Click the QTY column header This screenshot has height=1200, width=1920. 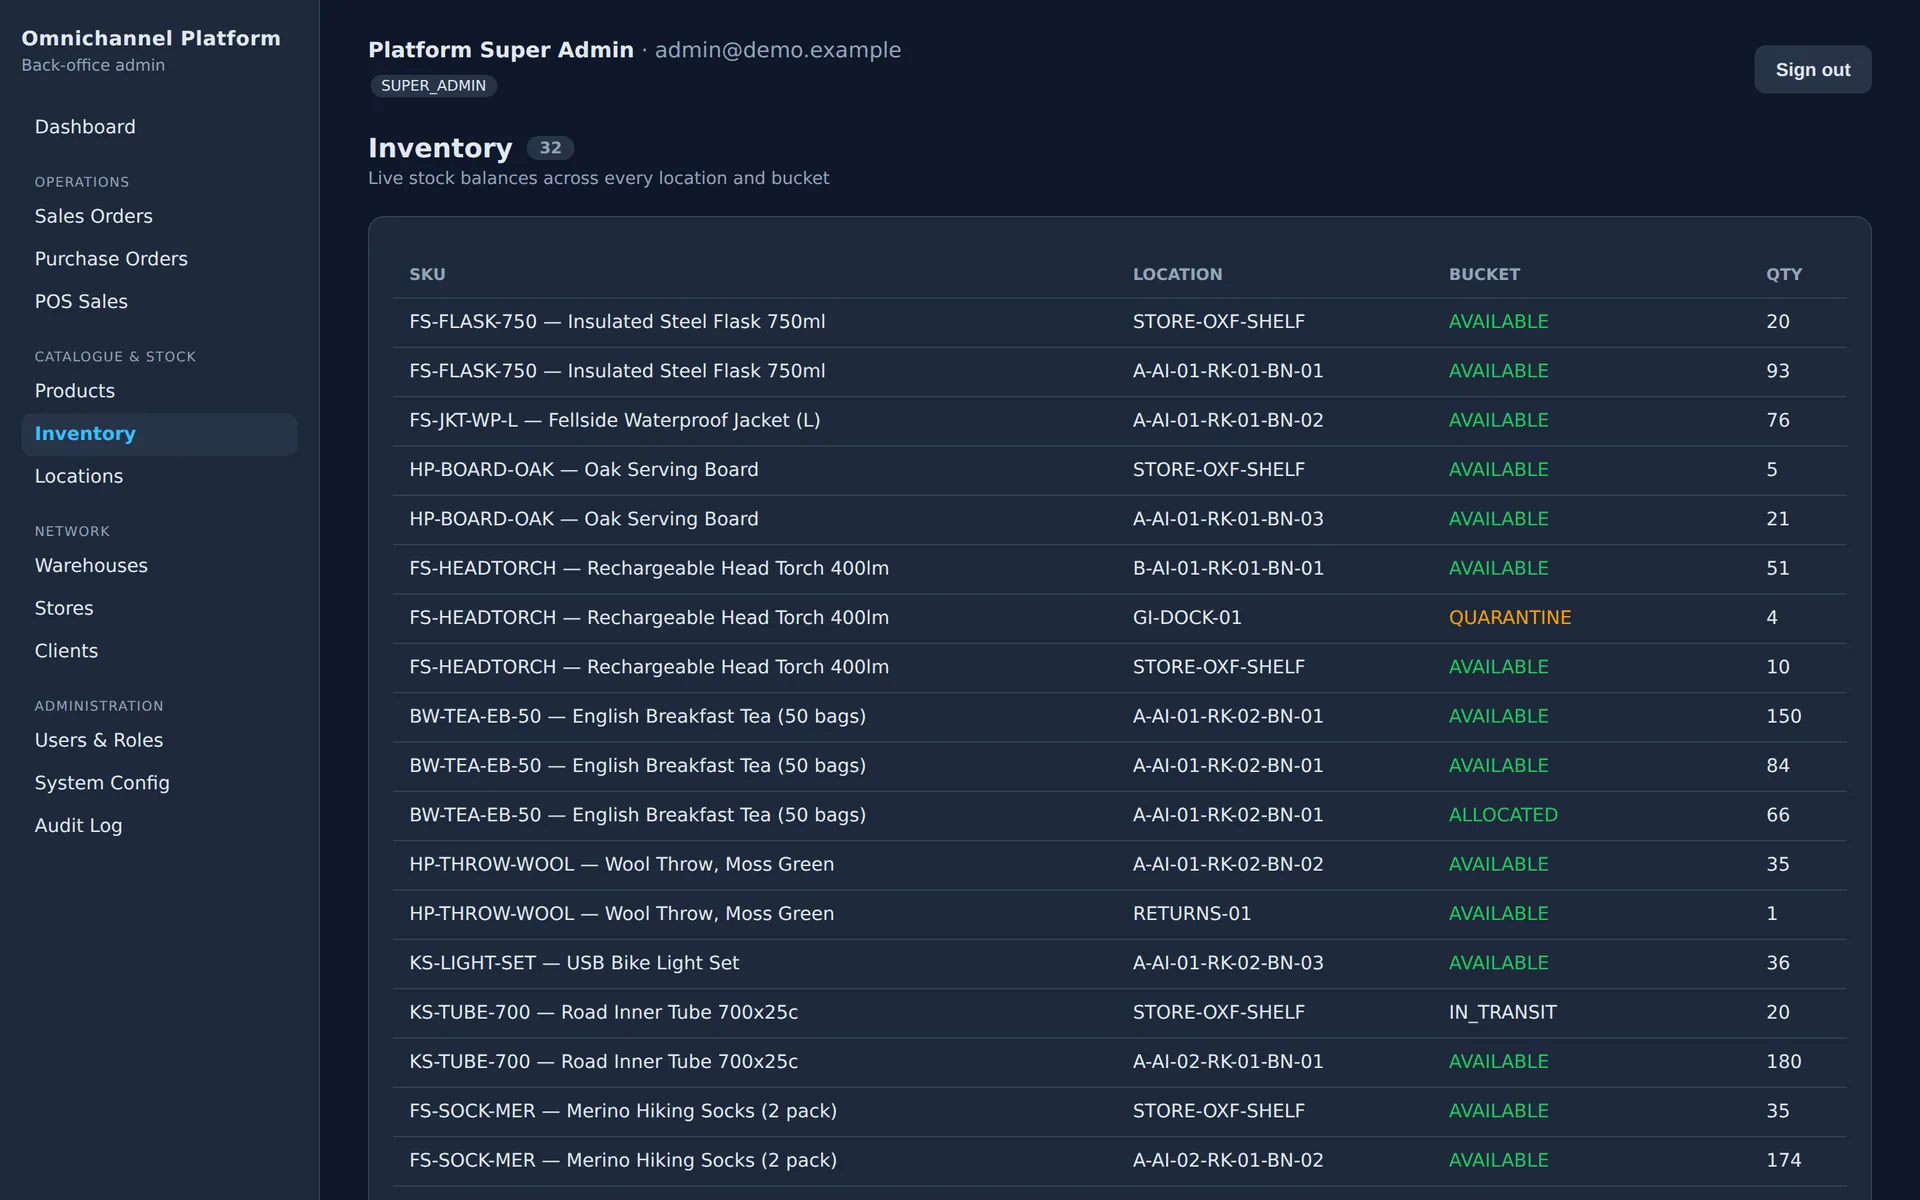(x=1783, y=274)
